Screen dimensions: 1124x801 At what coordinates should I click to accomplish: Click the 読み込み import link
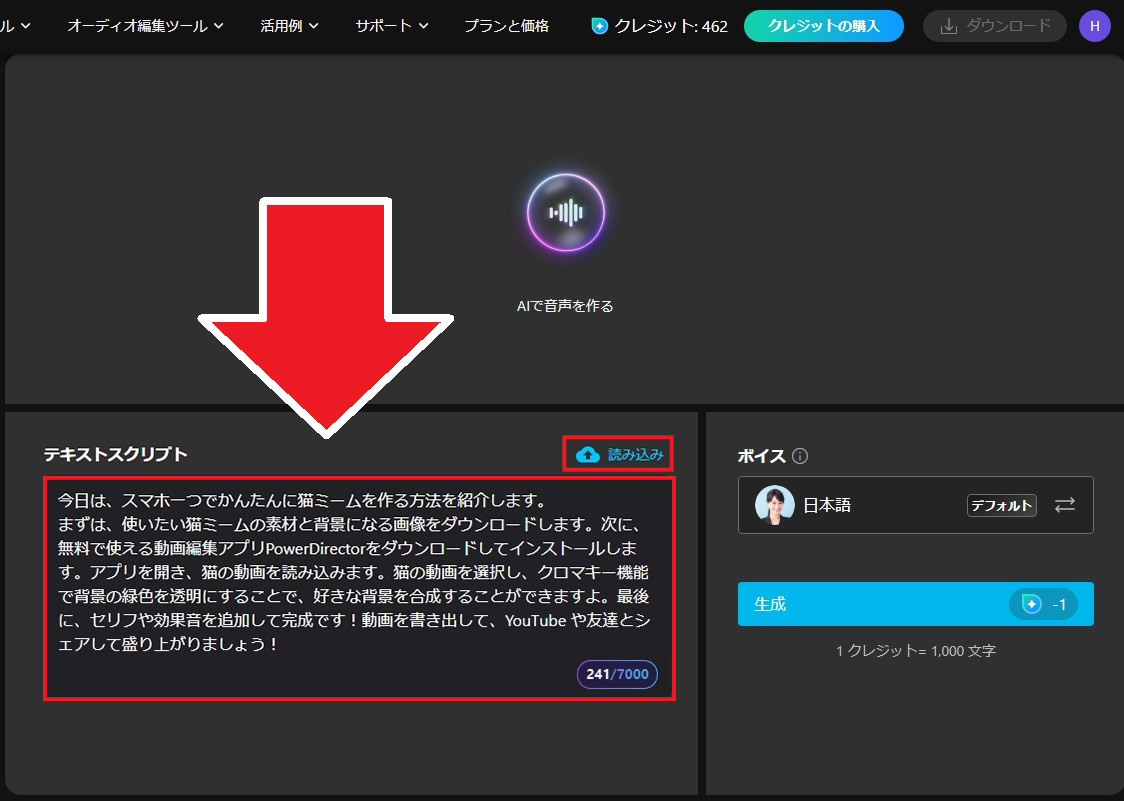click(619, 454)
